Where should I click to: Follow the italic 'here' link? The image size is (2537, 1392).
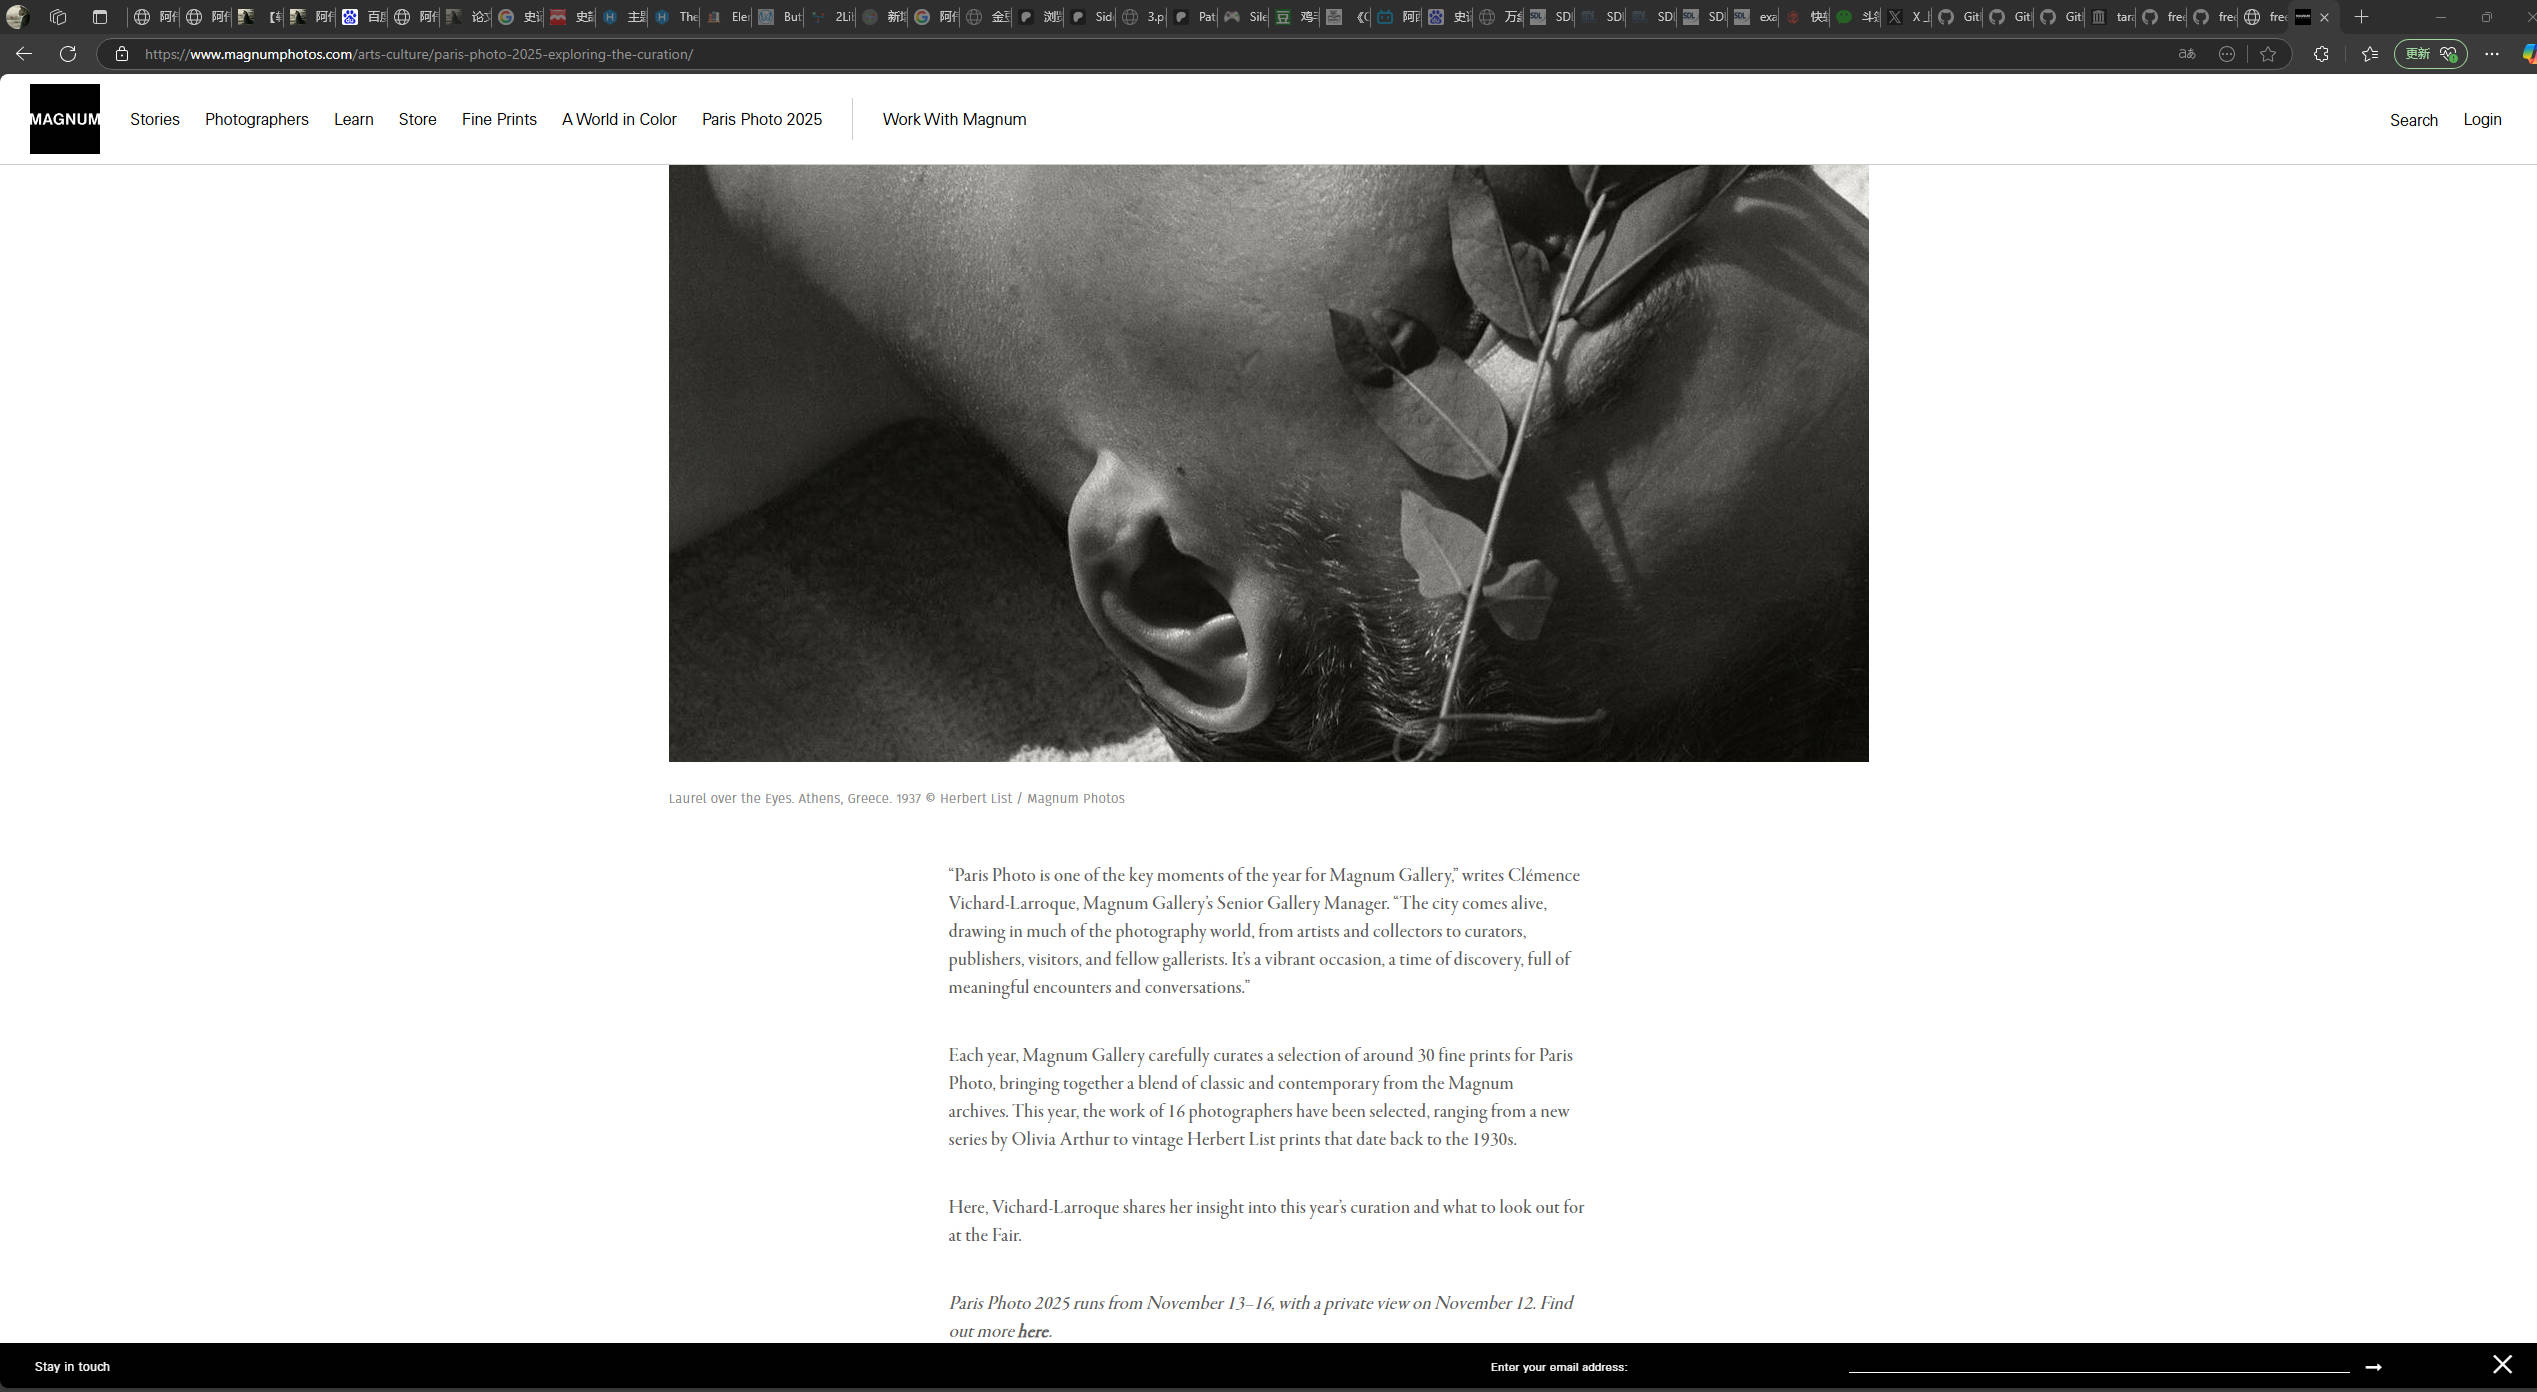click(1033, 1331)
